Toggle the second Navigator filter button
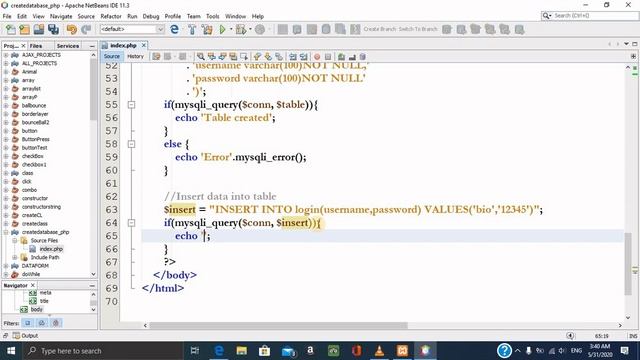640x360 pixels. coord(42,323)
